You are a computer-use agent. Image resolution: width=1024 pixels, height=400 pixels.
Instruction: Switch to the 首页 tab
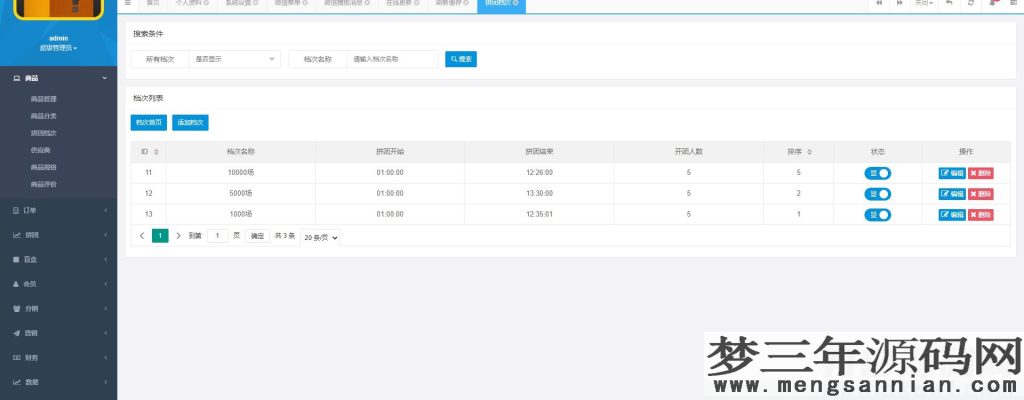(153, 4)
